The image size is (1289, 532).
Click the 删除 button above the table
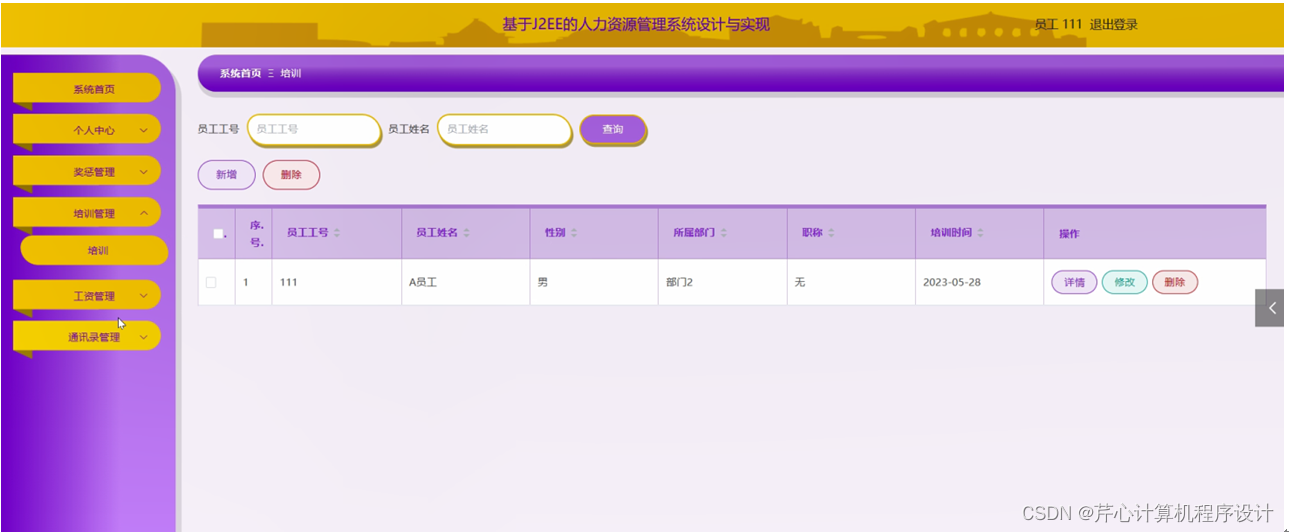(291, 175)
